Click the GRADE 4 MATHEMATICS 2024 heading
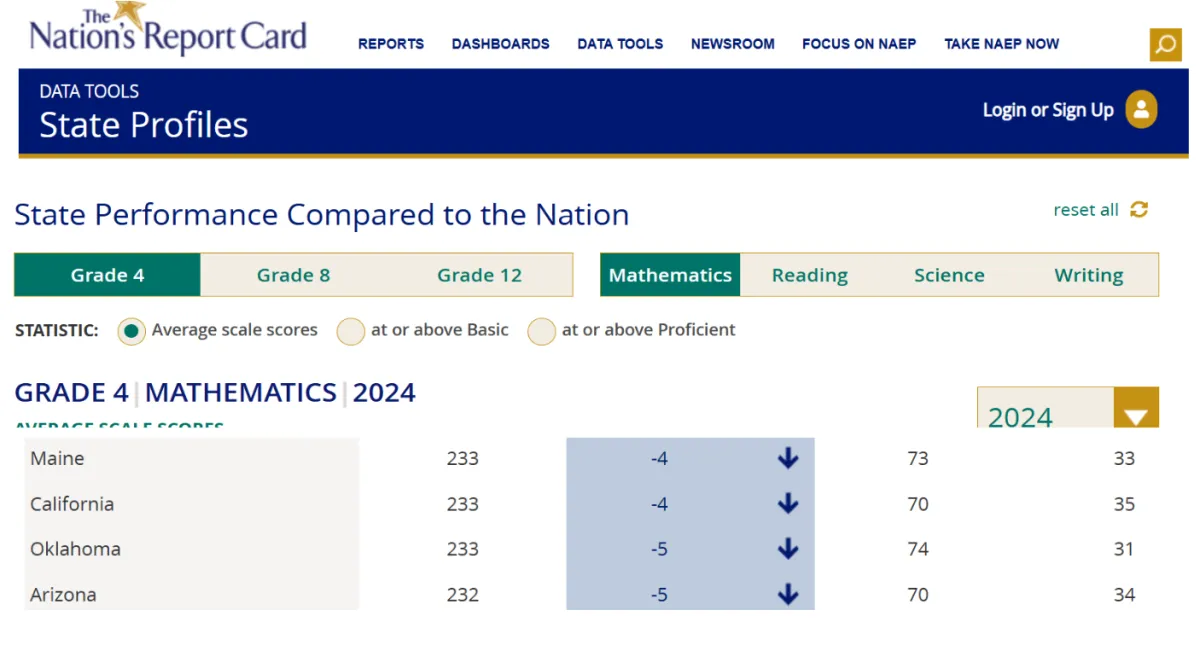Screen dimensions: 1200x645 (215, 392)
